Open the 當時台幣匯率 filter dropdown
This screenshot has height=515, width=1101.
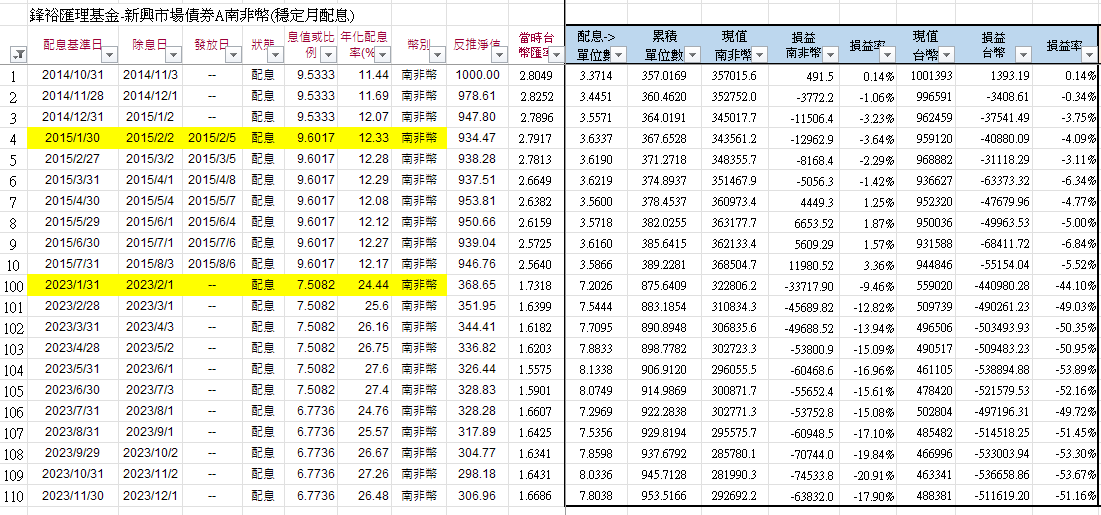556,54
